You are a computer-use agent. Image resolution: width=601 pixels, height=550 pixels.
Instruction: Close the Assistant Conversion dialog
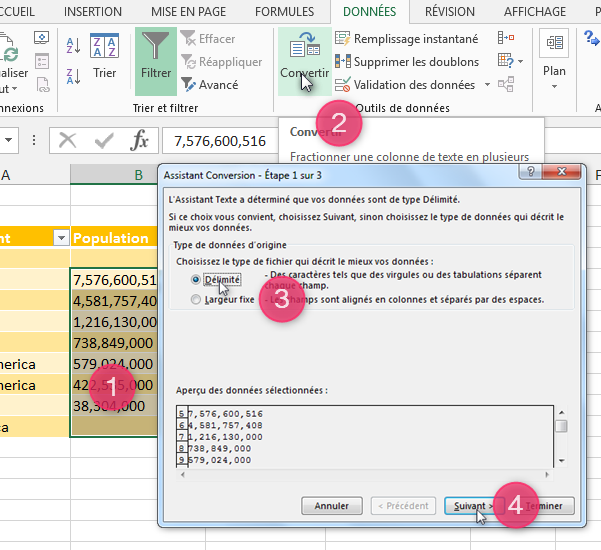[561, 171]
